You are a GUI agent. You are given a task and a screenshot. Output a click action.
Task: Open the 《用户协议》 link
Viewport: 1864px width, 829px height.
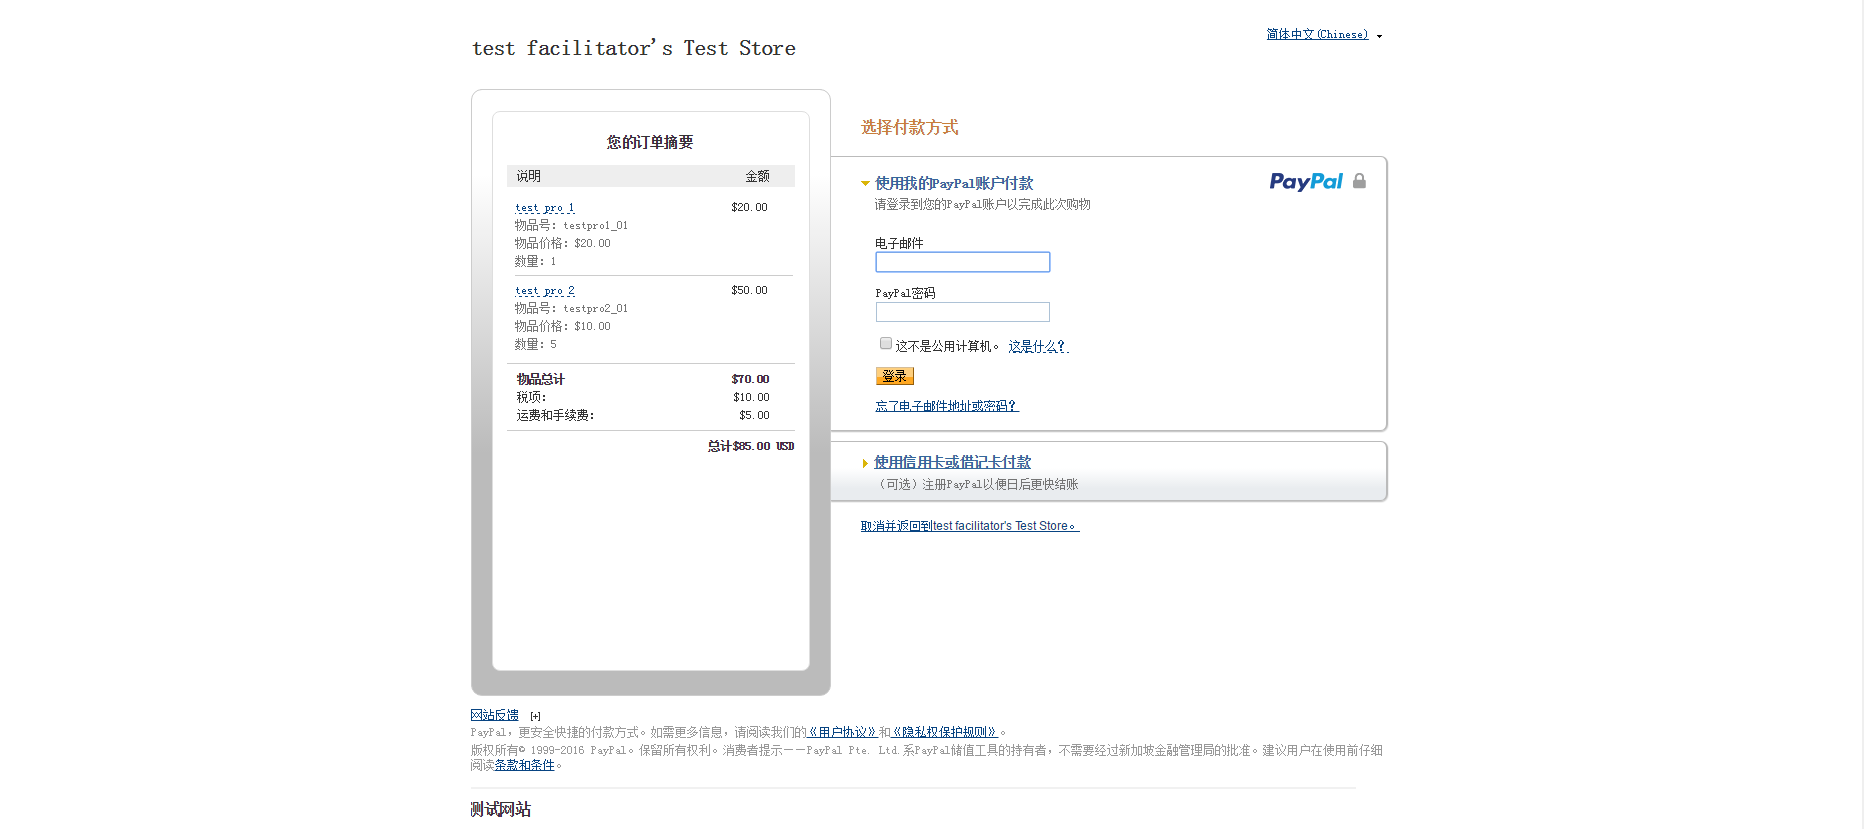pyautogui.click(x=842, y=732)
